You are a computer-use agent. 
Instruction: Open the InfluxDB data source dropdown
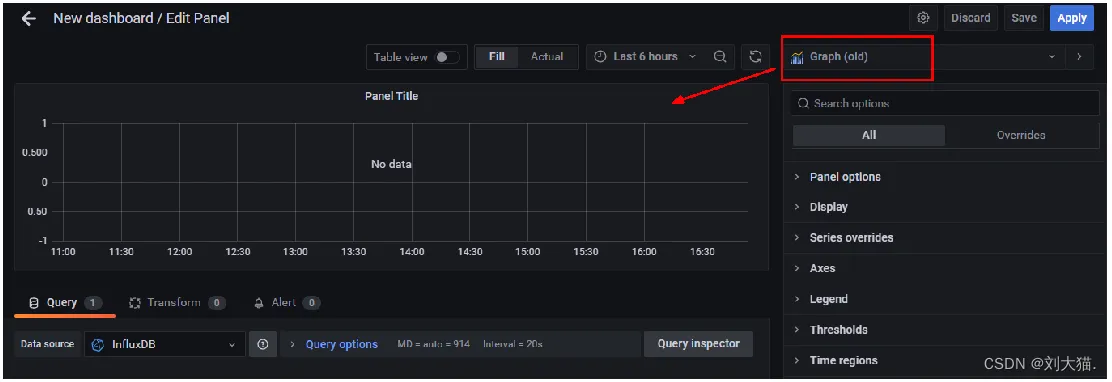(x=165, y=344)
